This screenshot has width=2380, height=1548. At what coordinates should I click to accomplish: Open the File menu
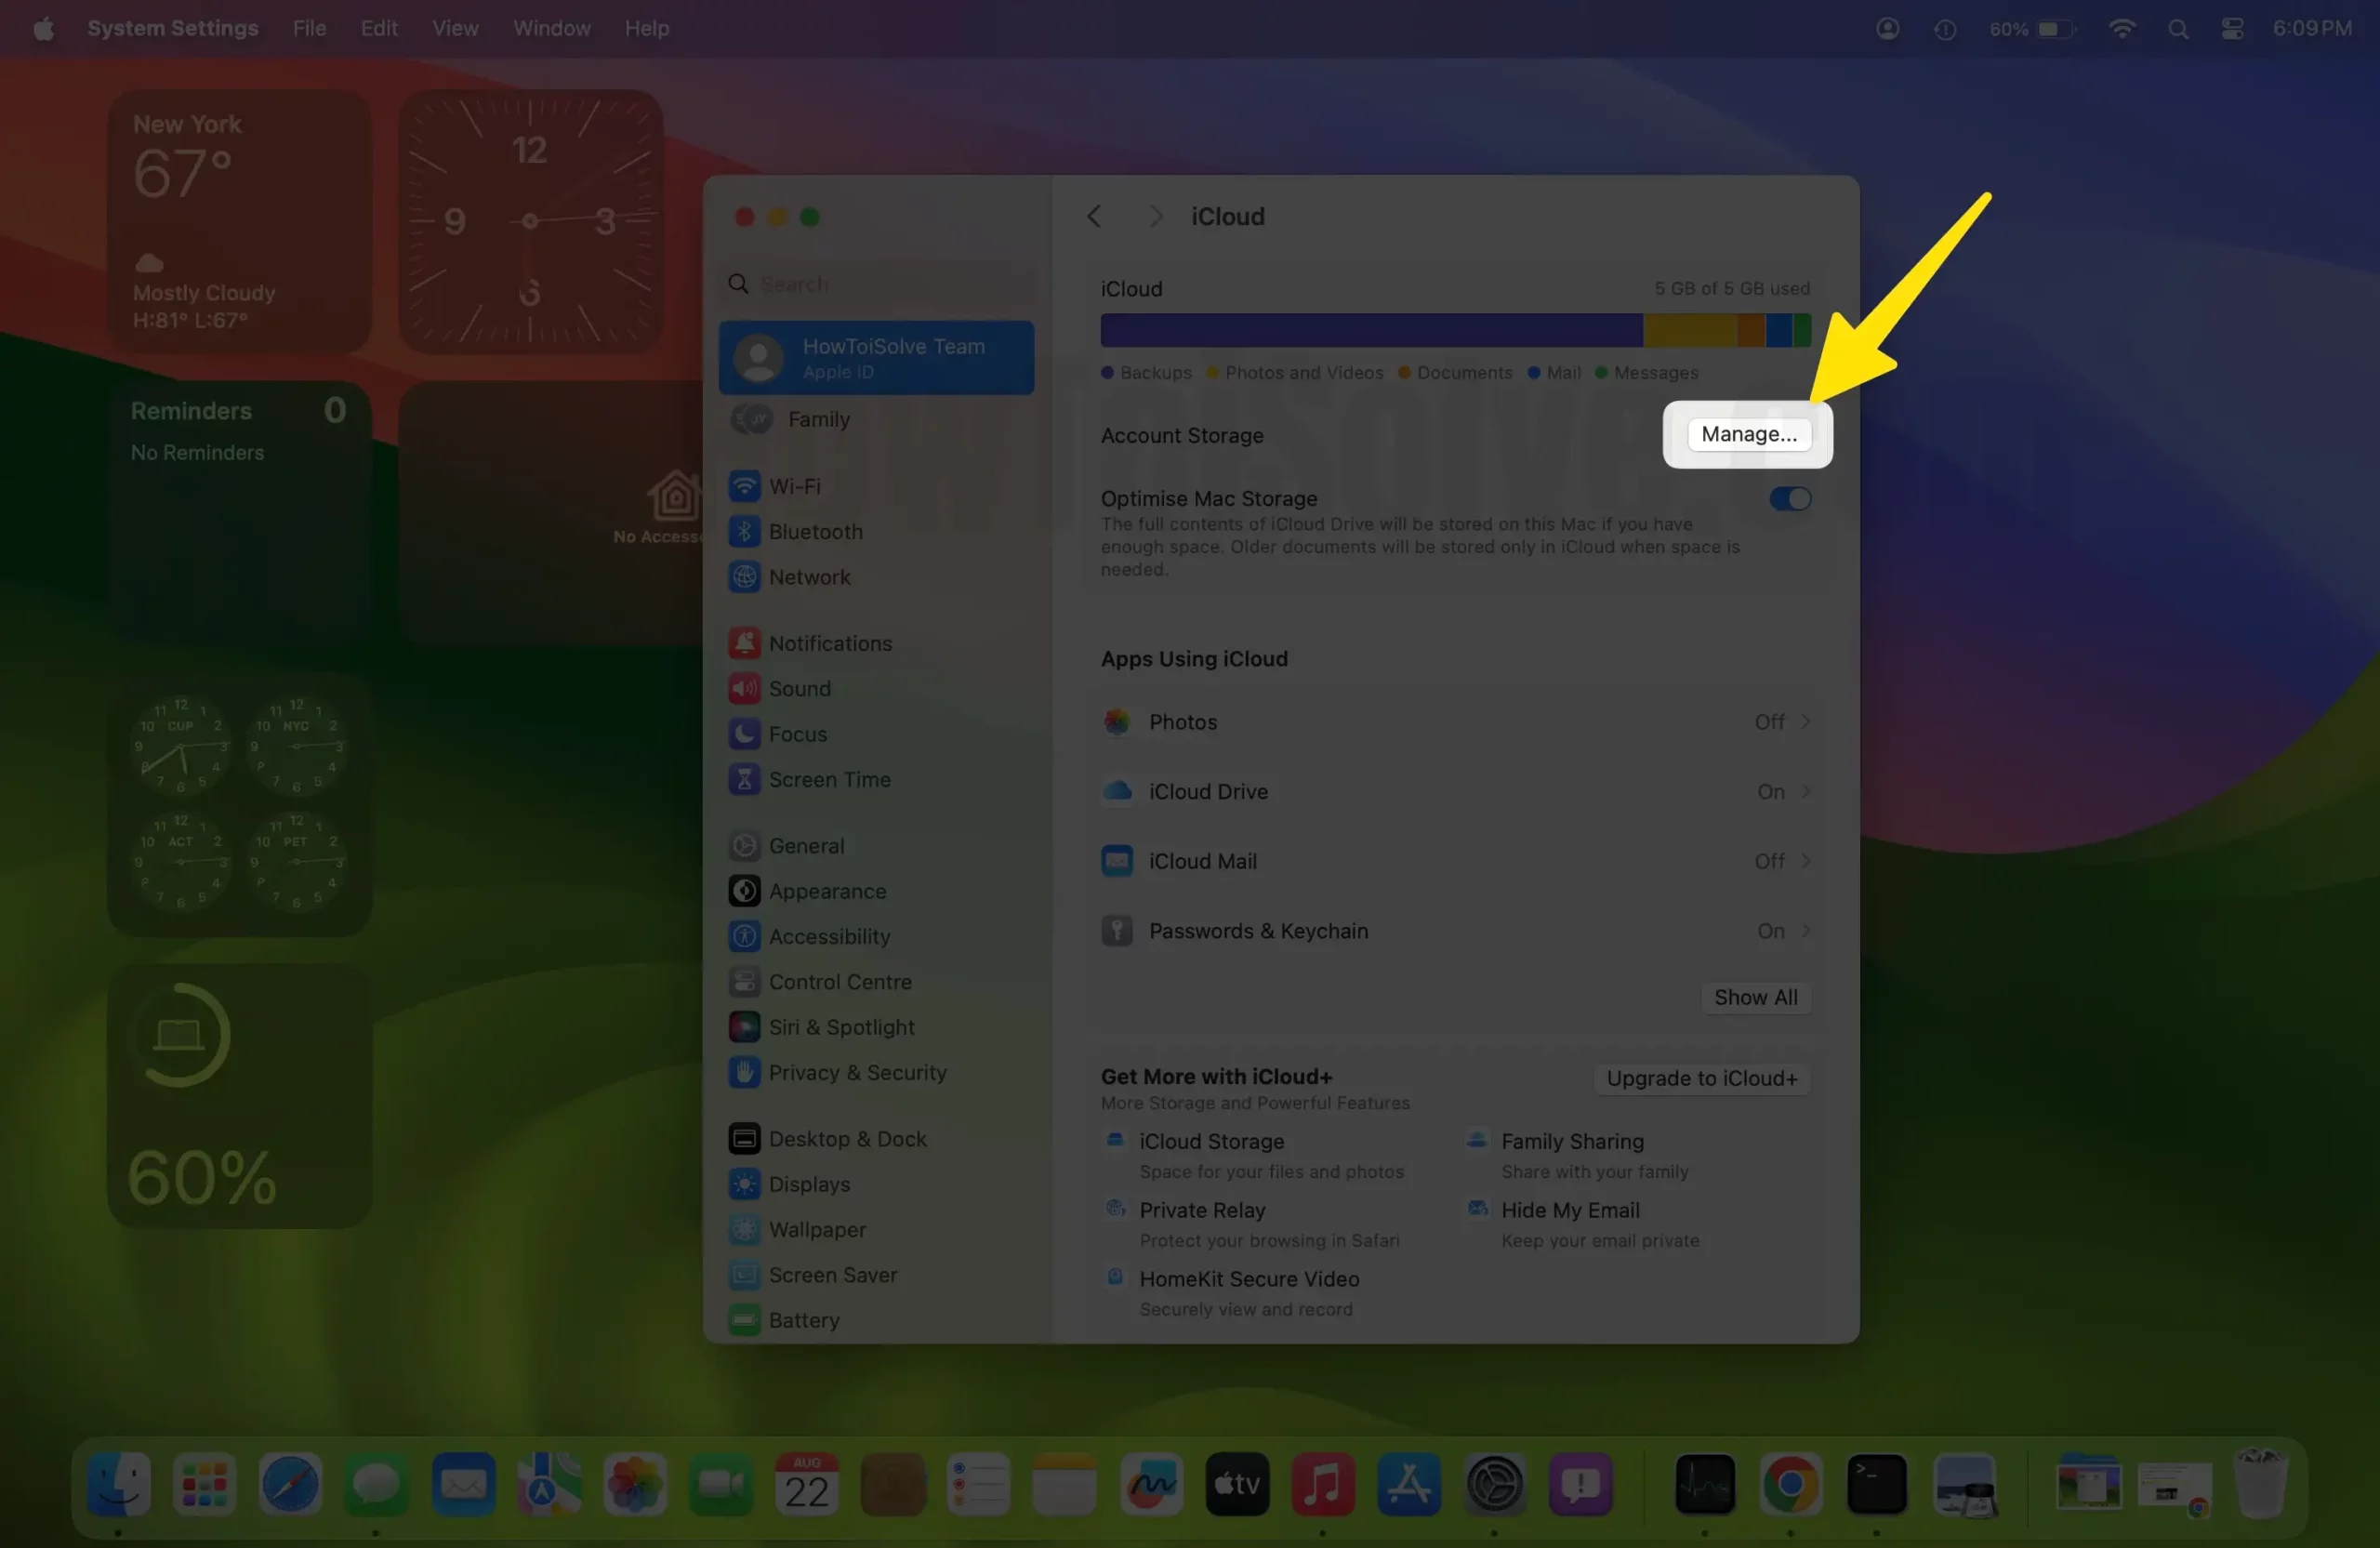click(x=309, y=28)
